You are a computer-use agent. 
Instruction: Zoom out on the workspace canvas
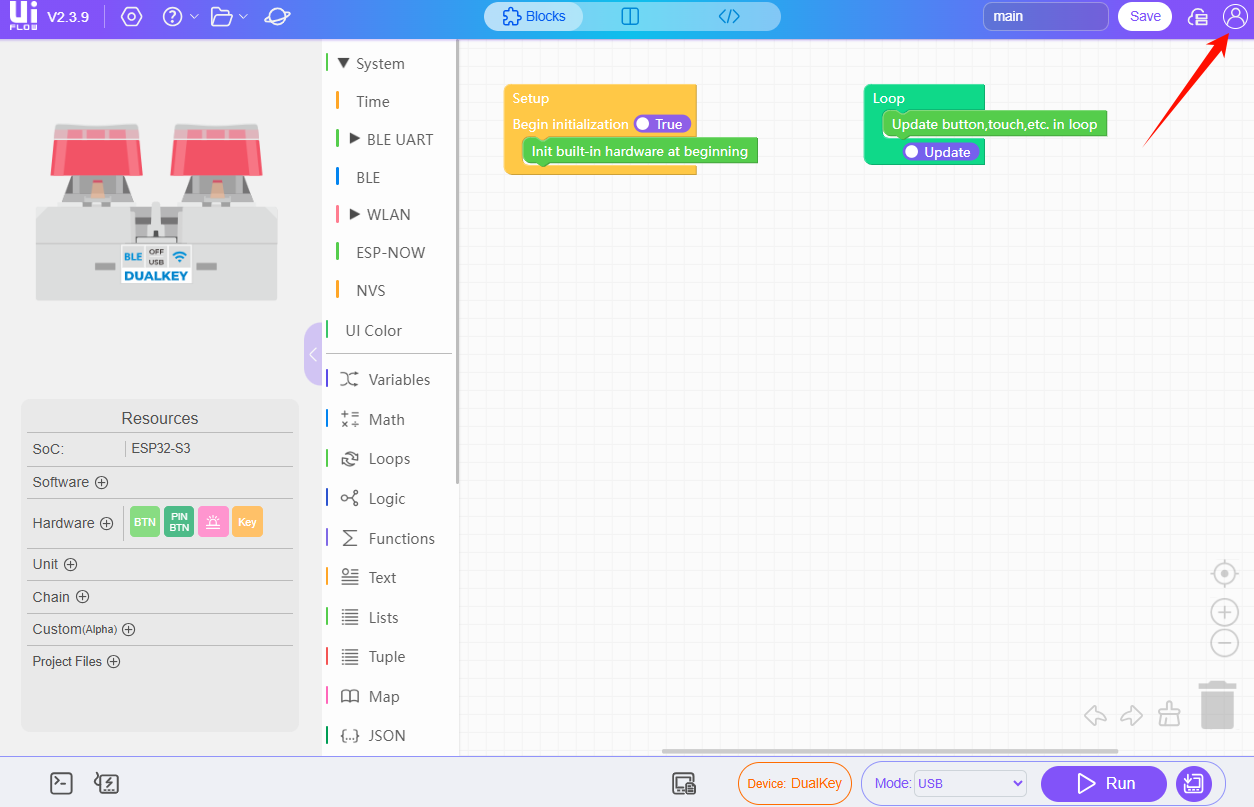[x=1224, y=643]
